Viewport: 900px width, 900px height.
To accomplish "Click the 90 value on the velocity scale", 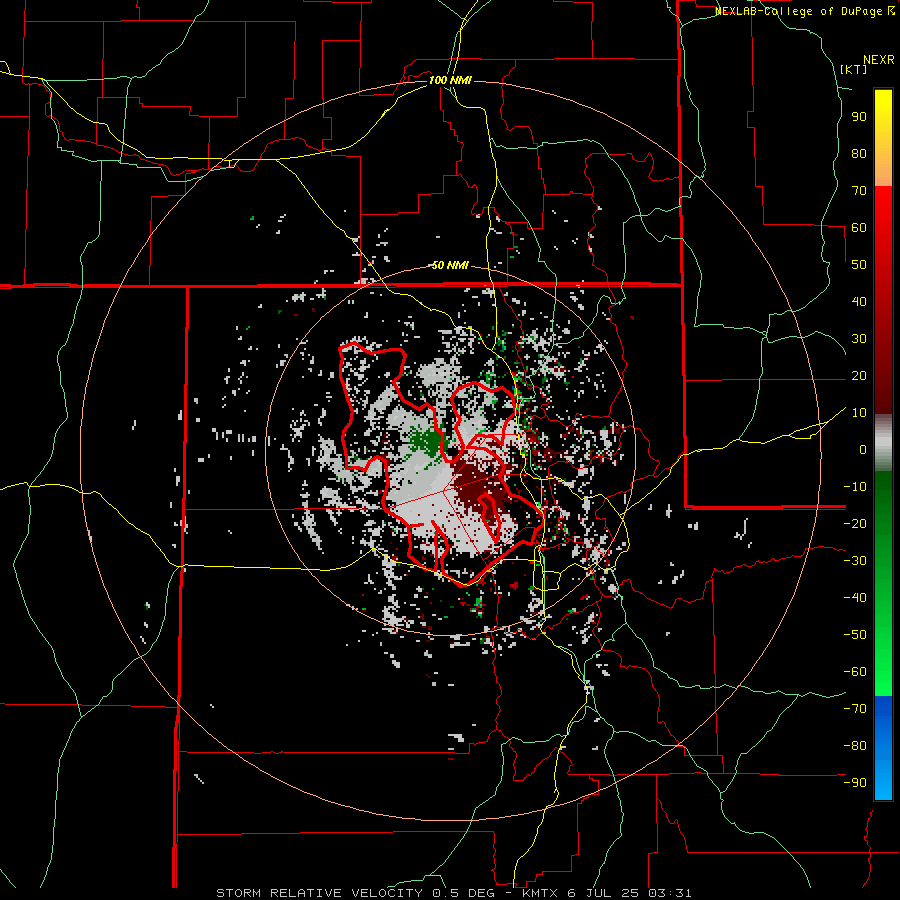I will [x=859, y=117].
